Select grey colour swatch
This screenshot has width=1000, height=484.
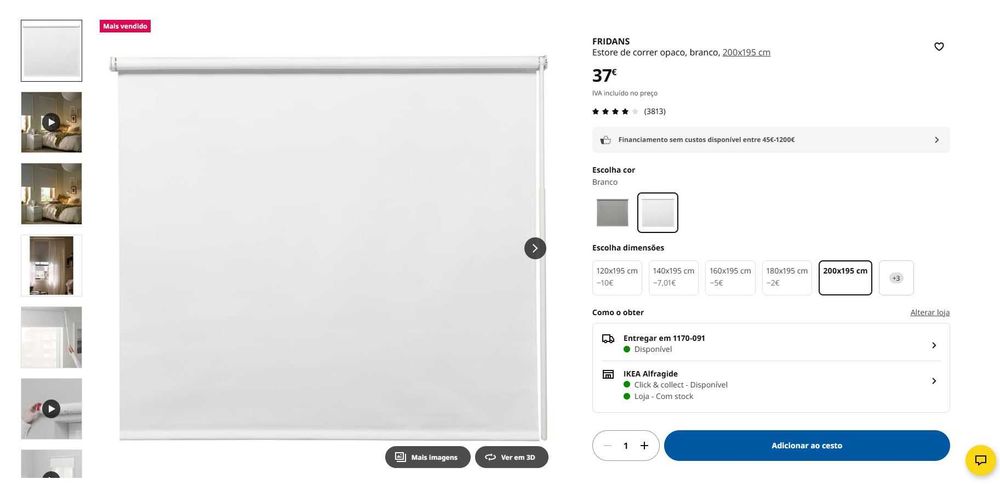[612, 213]
